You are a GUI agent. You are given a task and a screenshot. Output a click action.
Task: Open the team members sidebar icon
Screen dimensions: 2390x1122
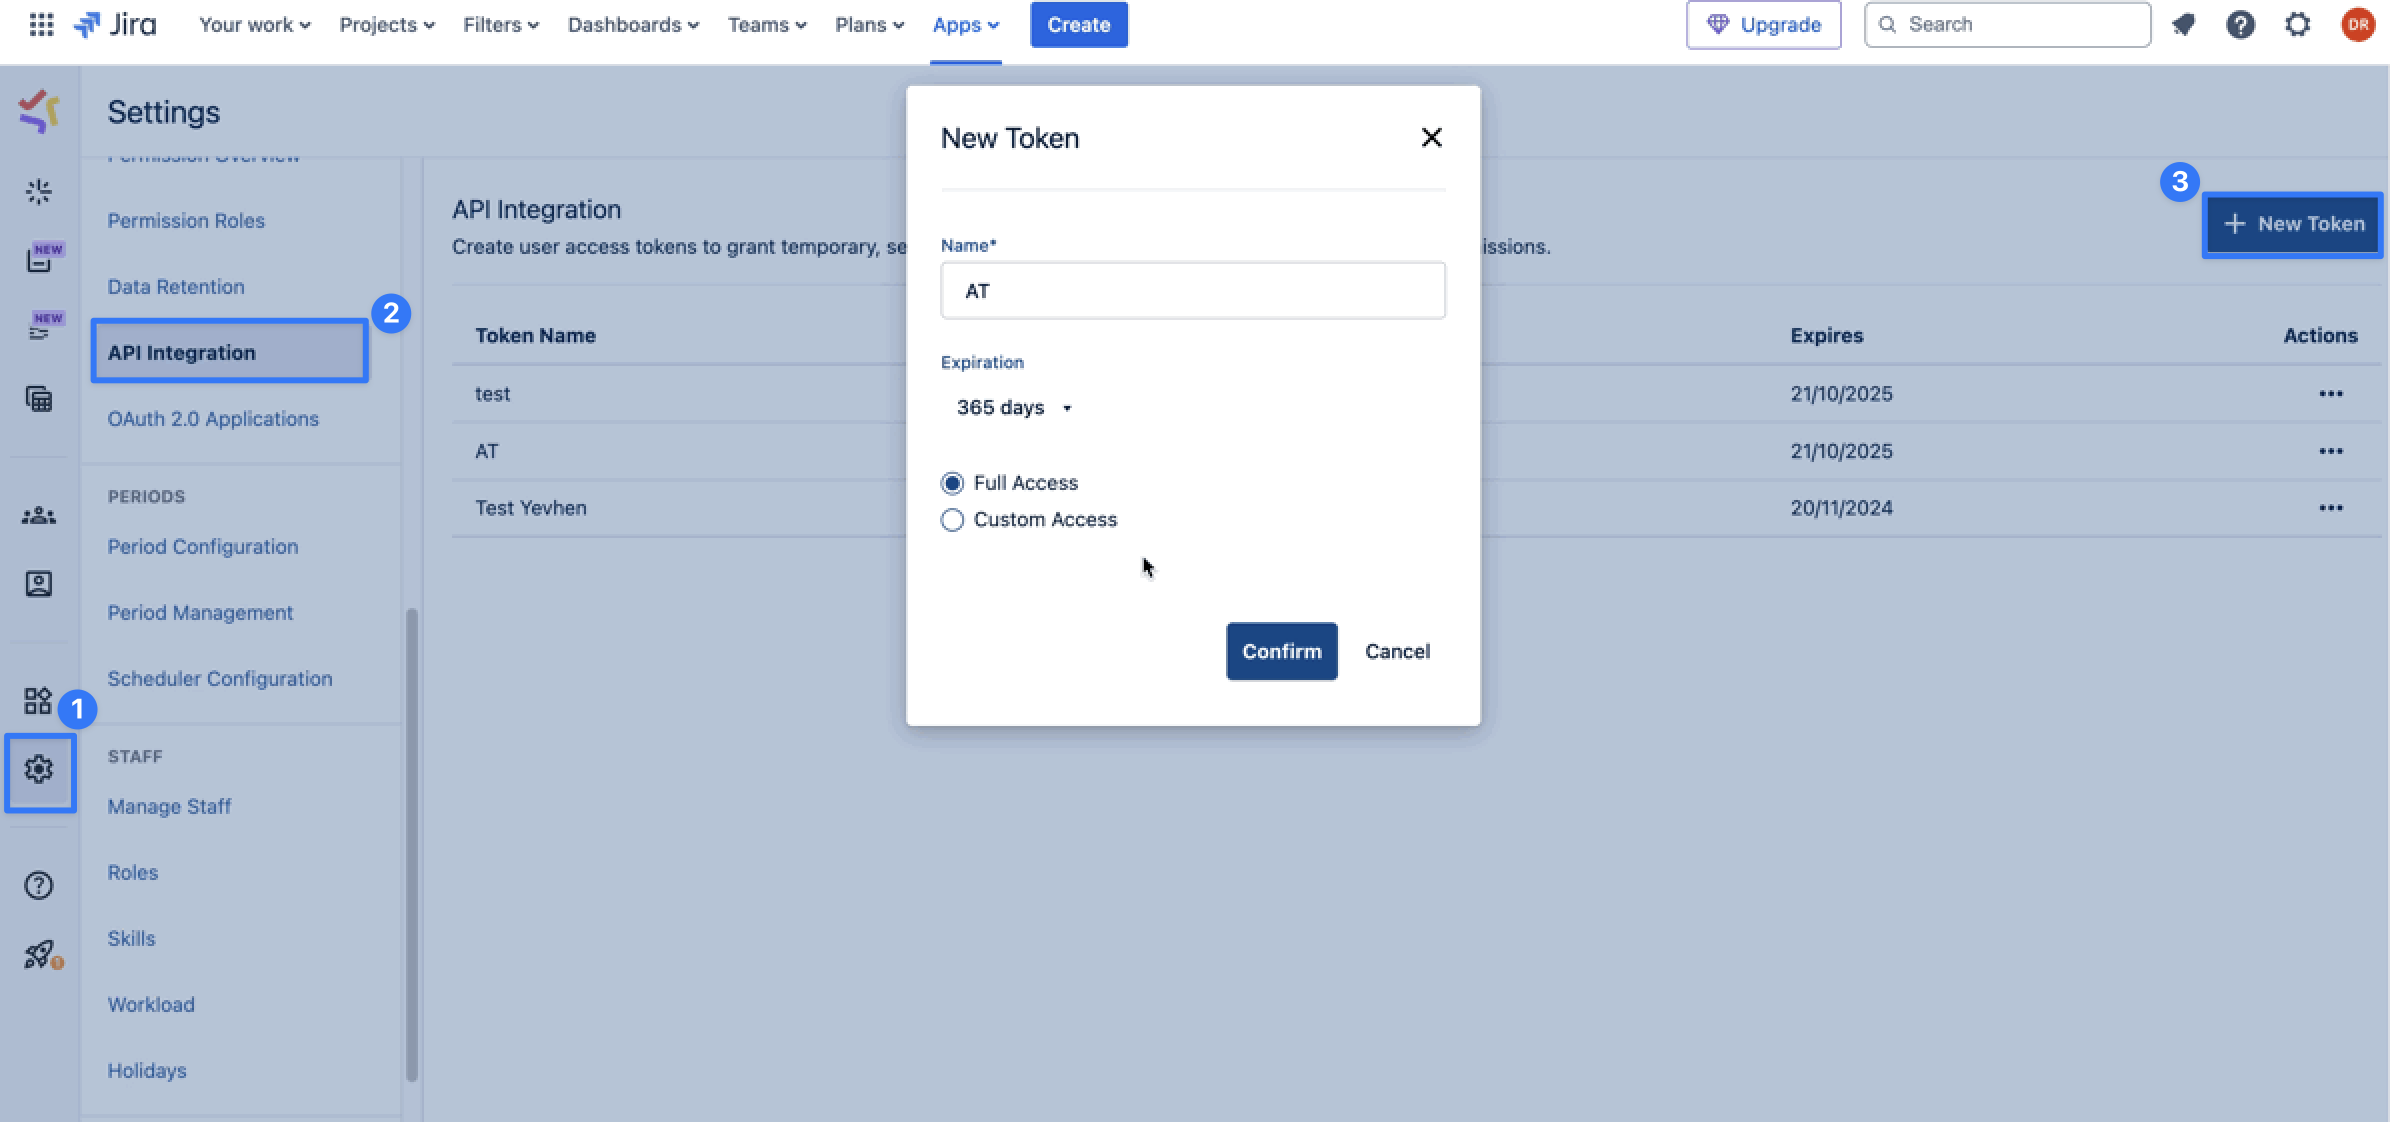click(x=39, y=516)
